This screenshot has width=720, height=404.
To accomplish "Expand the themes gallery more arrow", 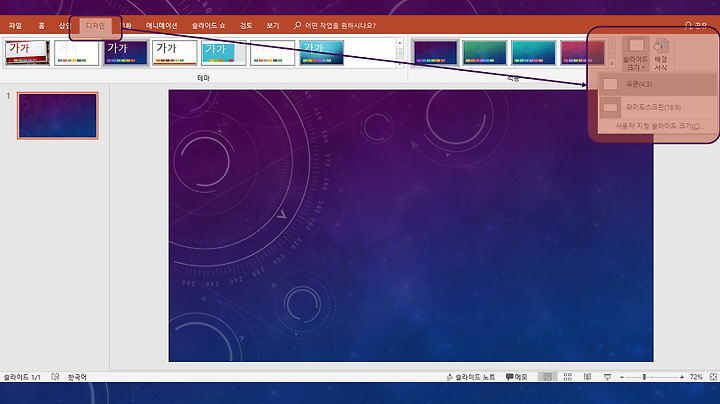I will [399, 64].
